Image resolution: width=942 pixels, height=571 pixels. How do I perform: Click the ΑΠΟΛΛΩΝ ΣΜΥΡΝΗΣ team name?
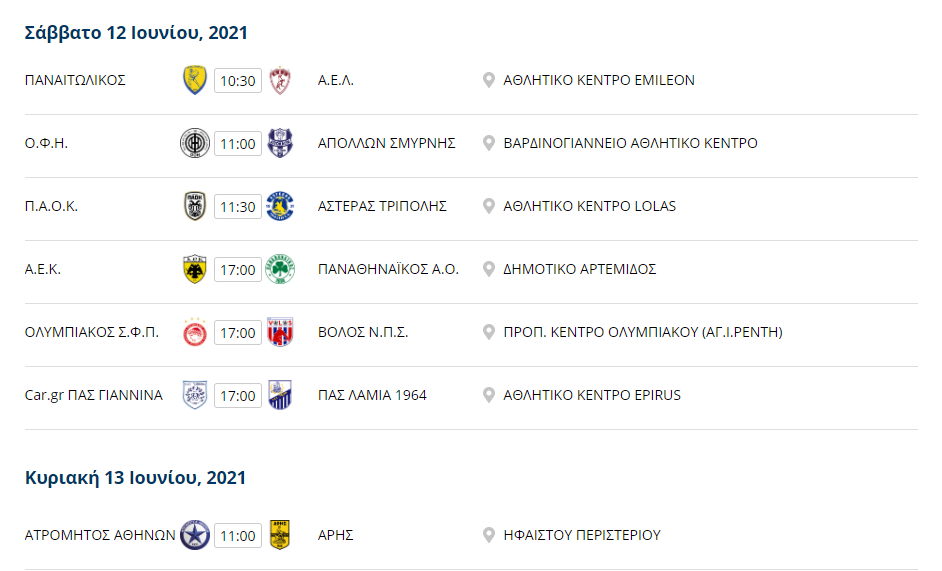click(386, 144)
